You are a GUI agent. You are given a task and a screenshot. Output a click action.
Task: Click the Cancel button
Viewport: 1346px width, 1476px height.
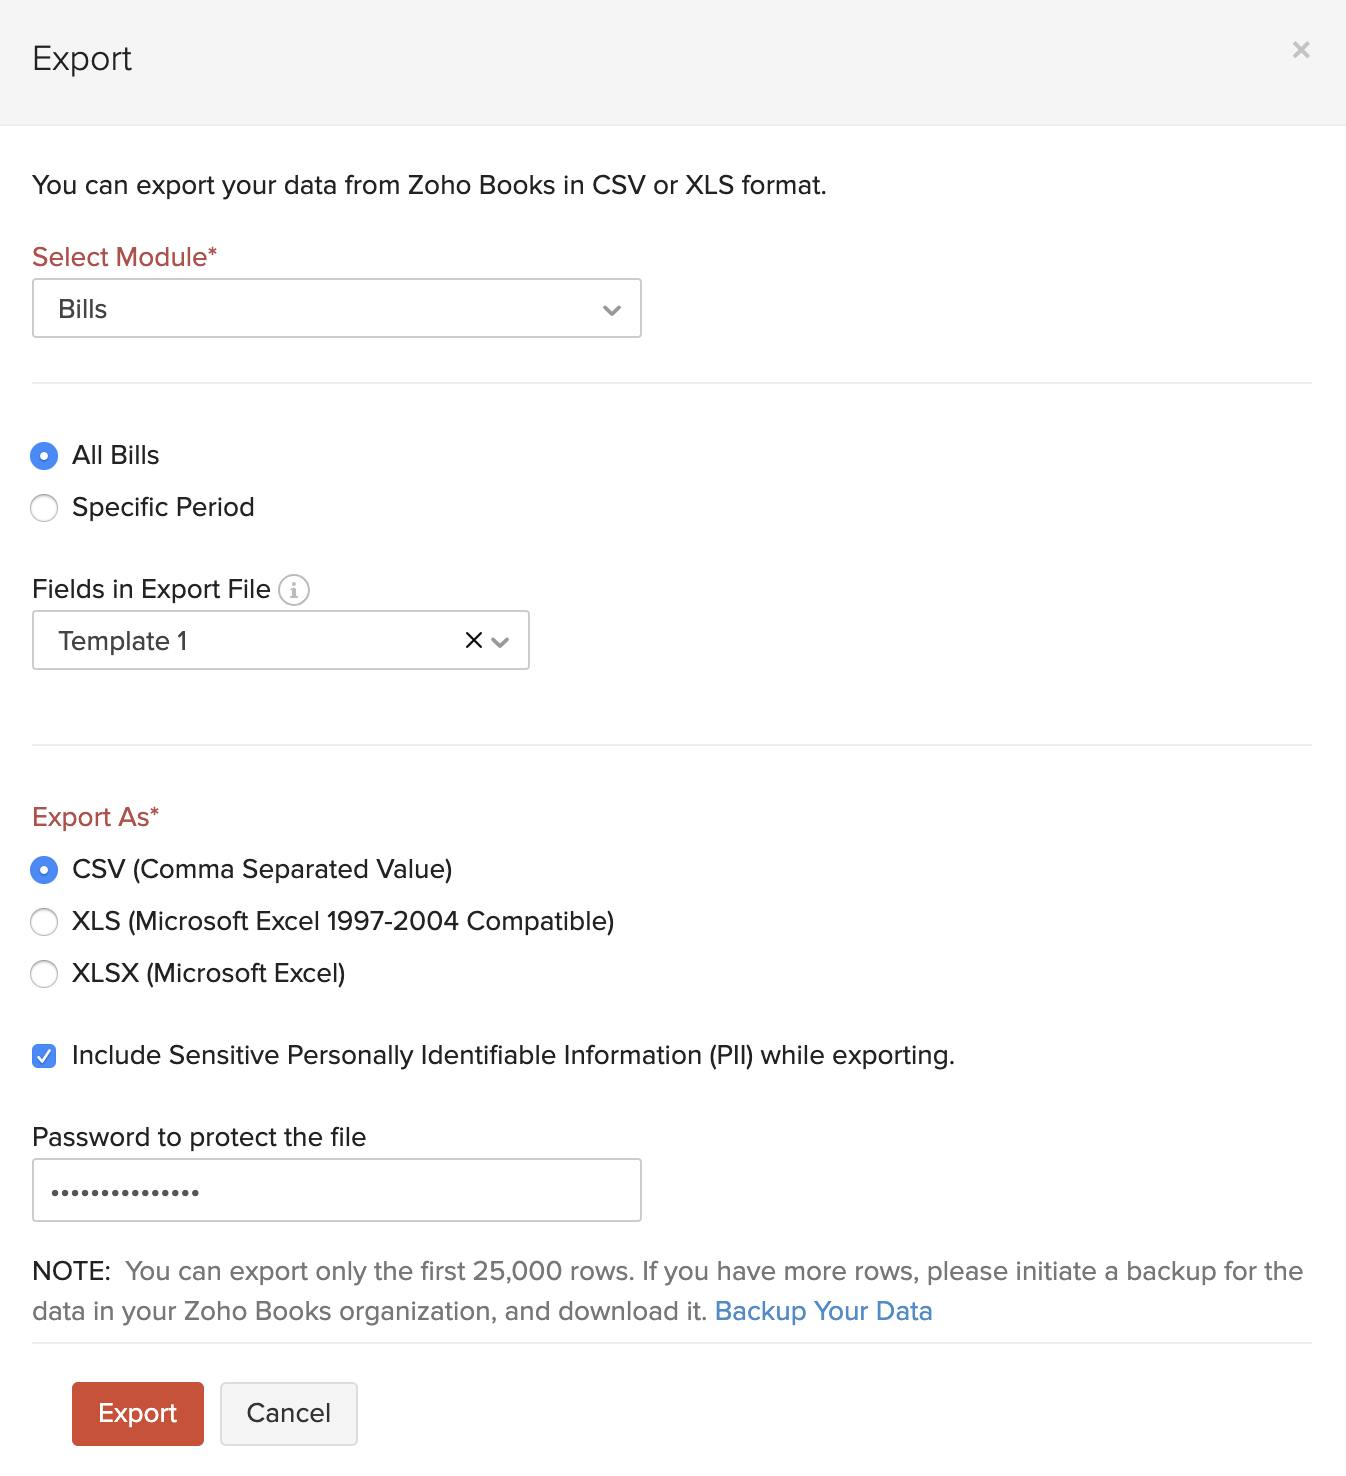click(288, 1413)
